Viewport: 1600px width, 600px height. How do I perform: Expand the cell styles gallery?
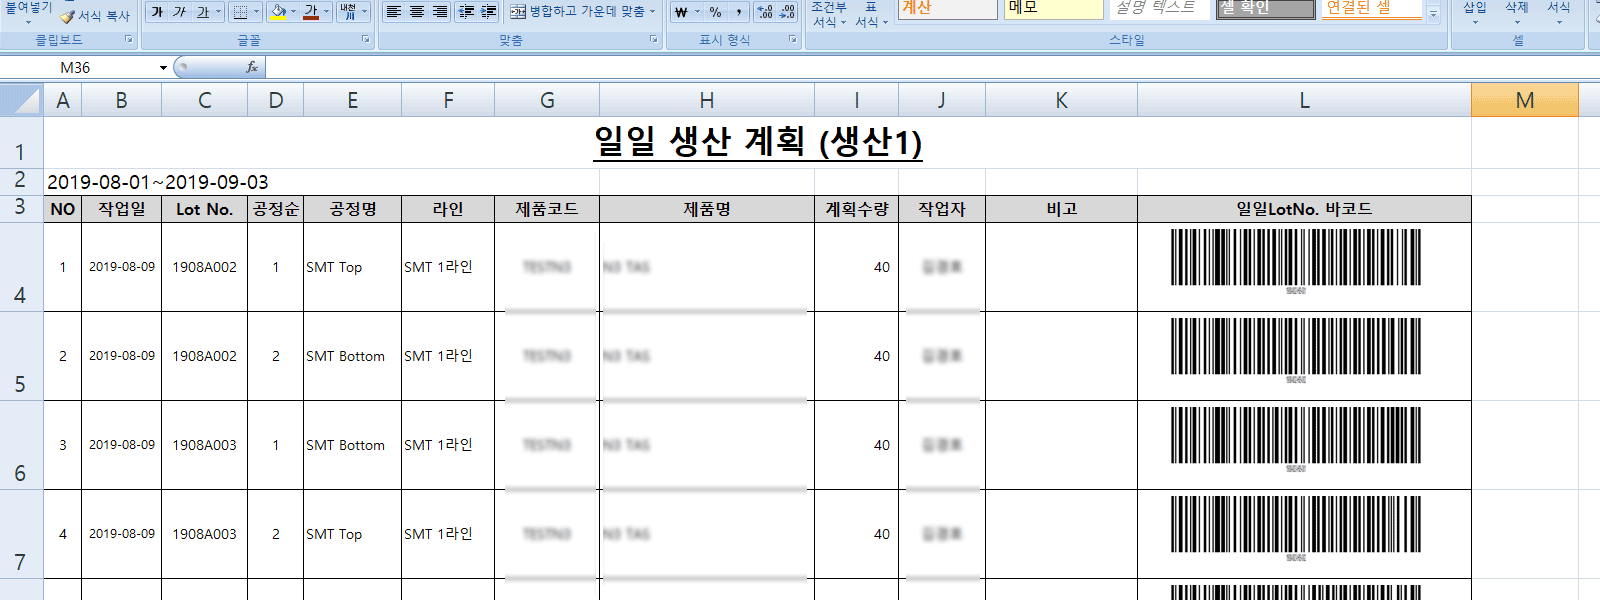pos(1433,14)
